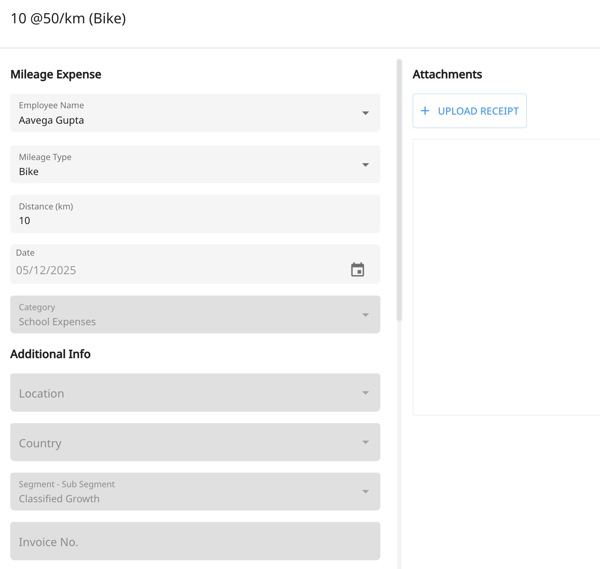Open the calendar date picker icon
The width and height of the screenshot is (600, 569).
pos(357,270)
